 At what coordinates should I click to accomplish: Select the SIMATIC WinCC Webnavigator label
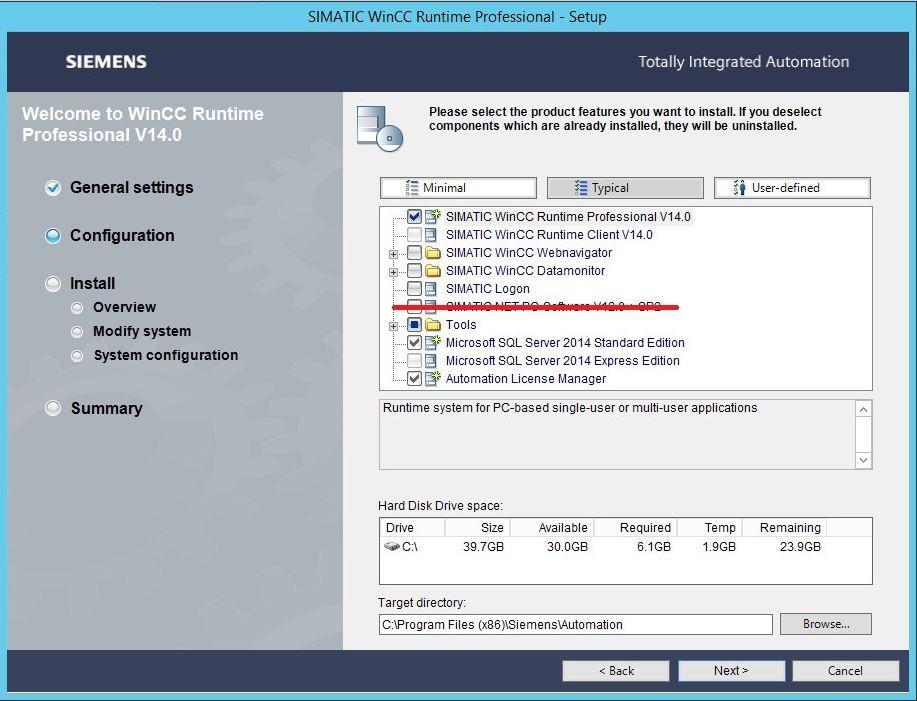pyautogui.click(x=529, y=253)
